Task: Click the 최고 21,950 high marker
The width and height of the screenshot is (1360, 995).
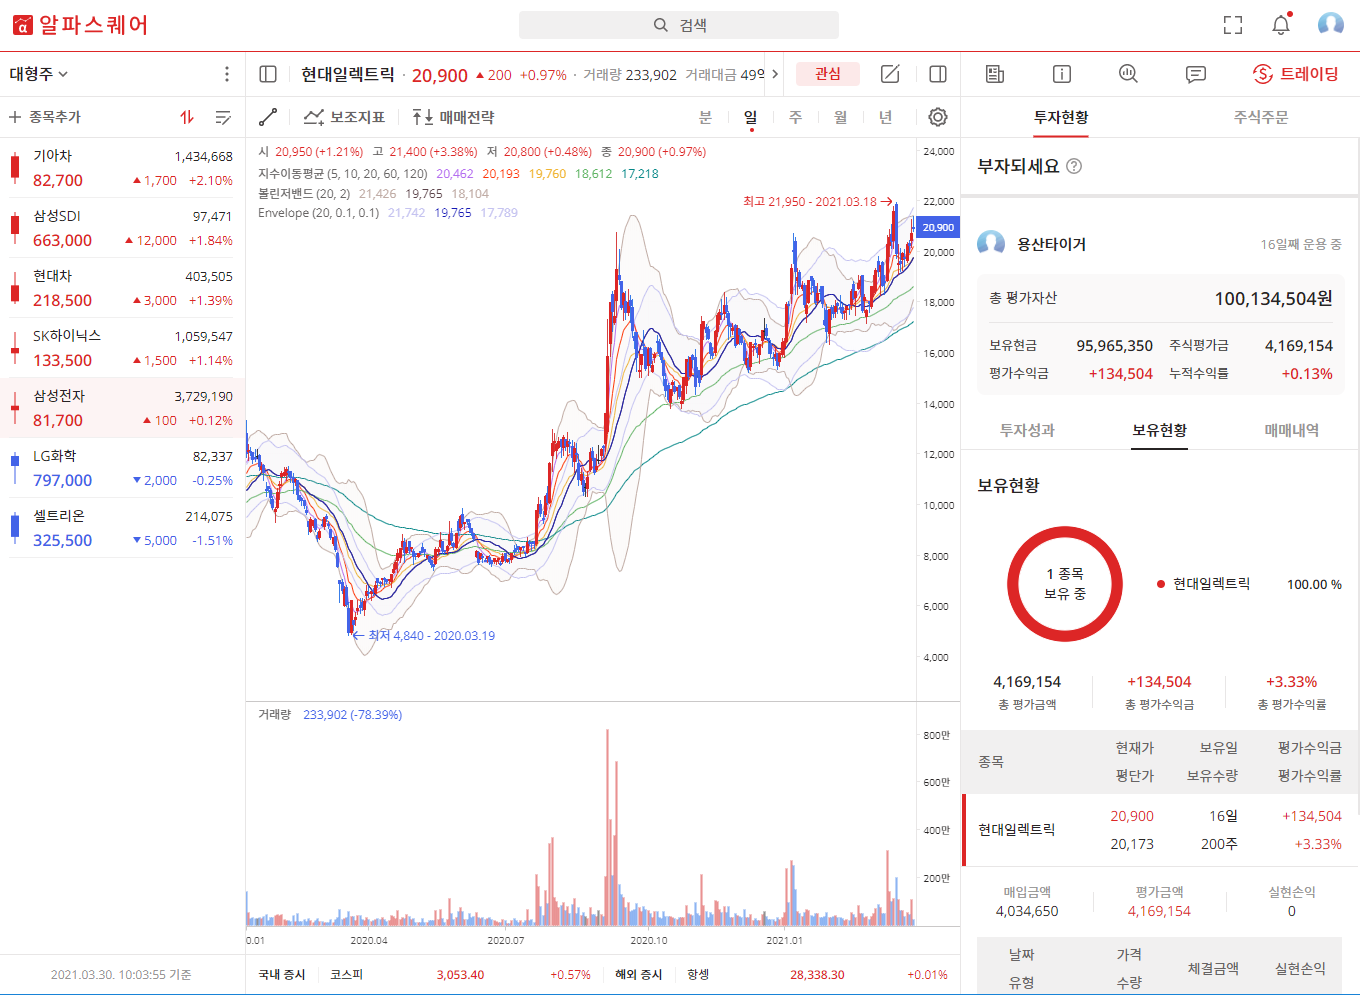Action: point(817,201)
